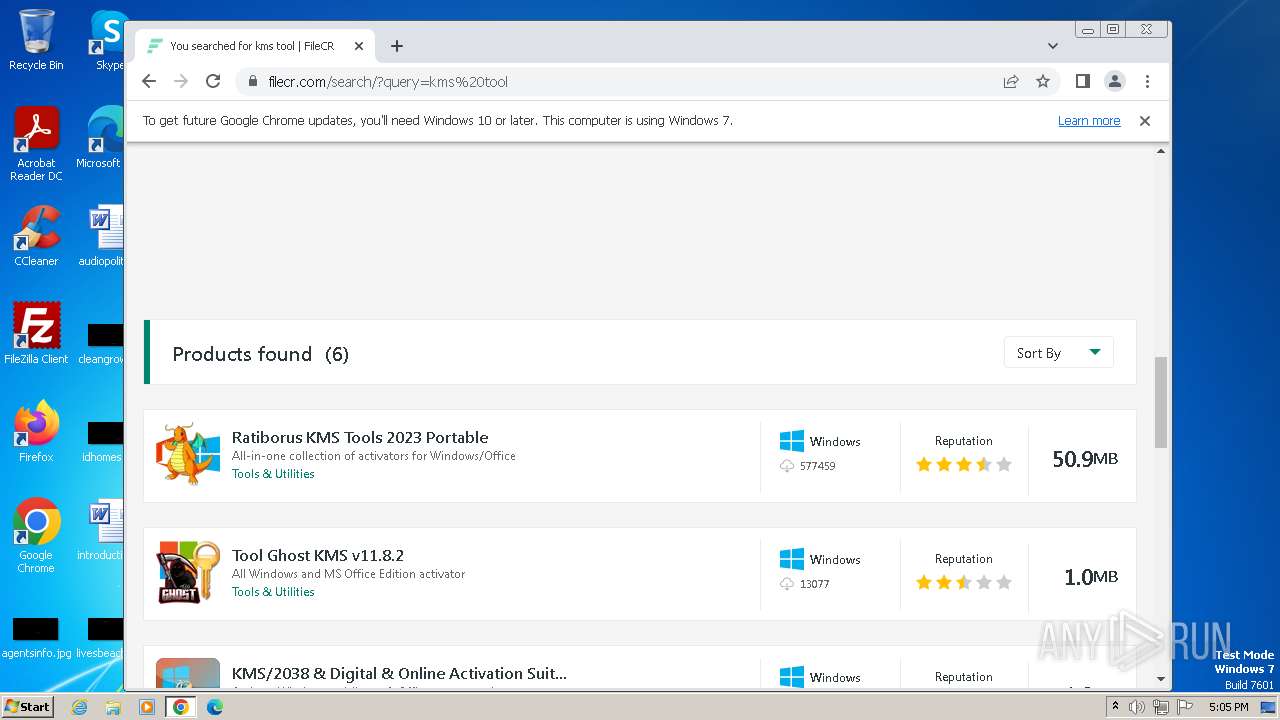The image size is (1280, 720).
Task: Select the FileCR search results tab
Action: click(x=255, y=46)
